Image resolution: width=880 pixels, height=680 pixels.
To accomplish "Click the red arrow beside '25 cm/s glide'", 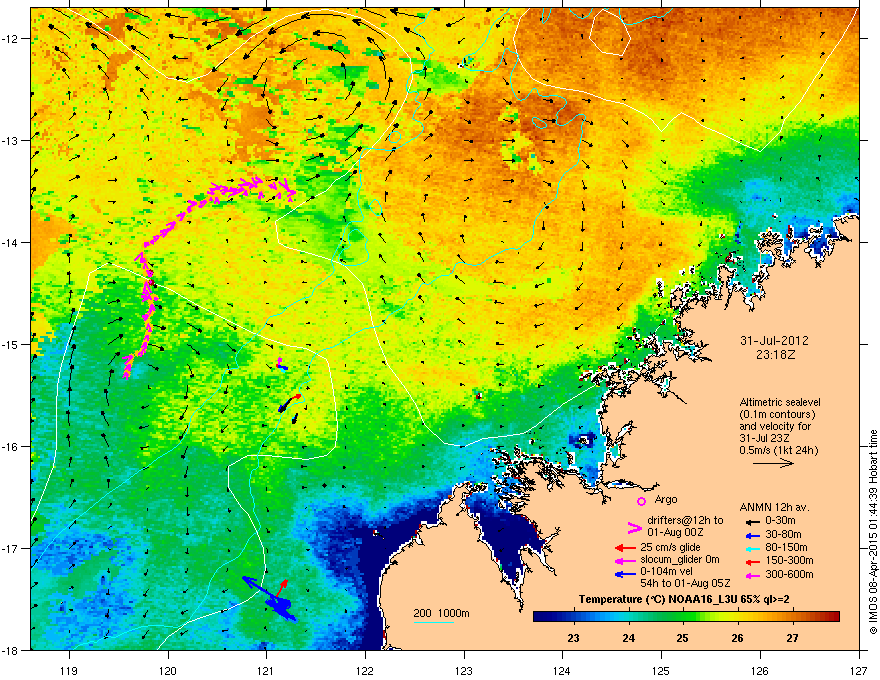I will 625,548.
